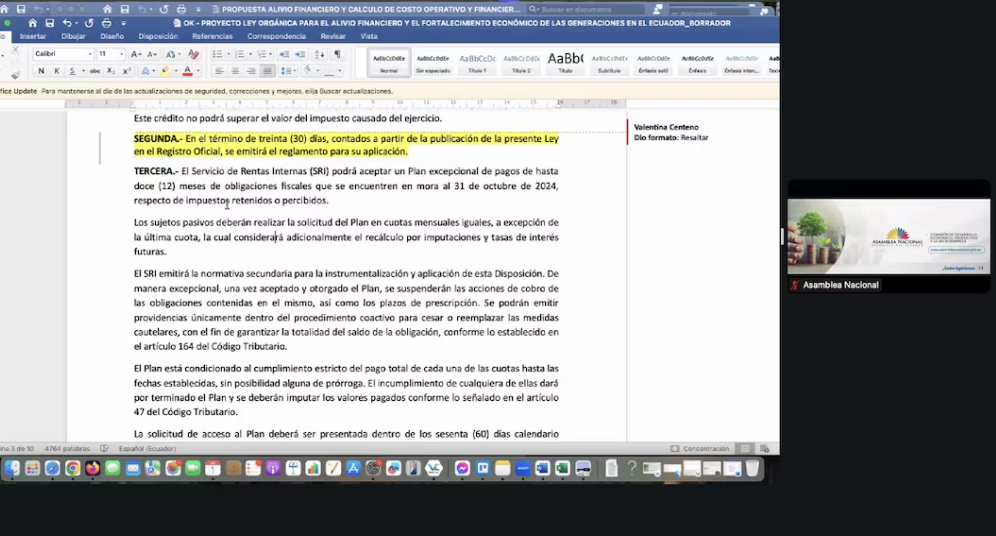Center align the paragraph text

click(235, 71)
